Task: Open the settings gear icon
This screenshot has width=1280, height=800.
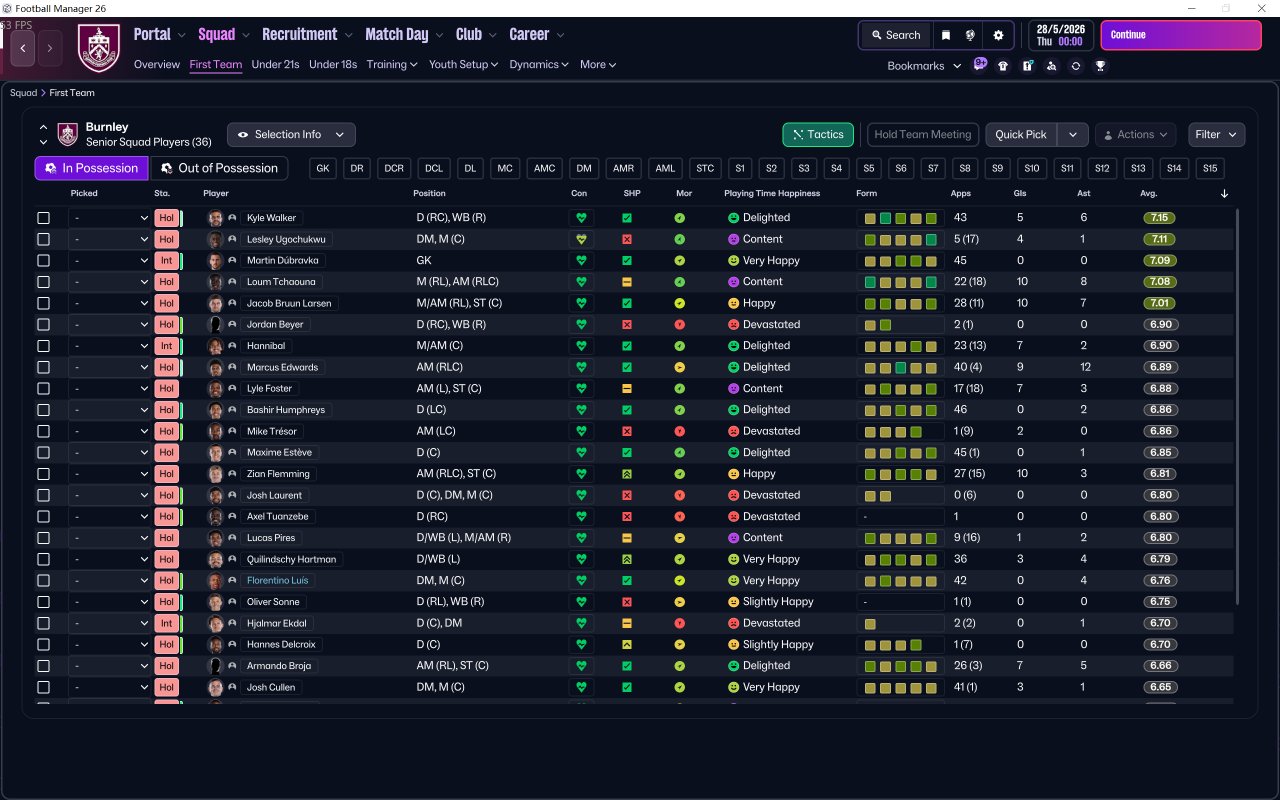Action: 998,35
